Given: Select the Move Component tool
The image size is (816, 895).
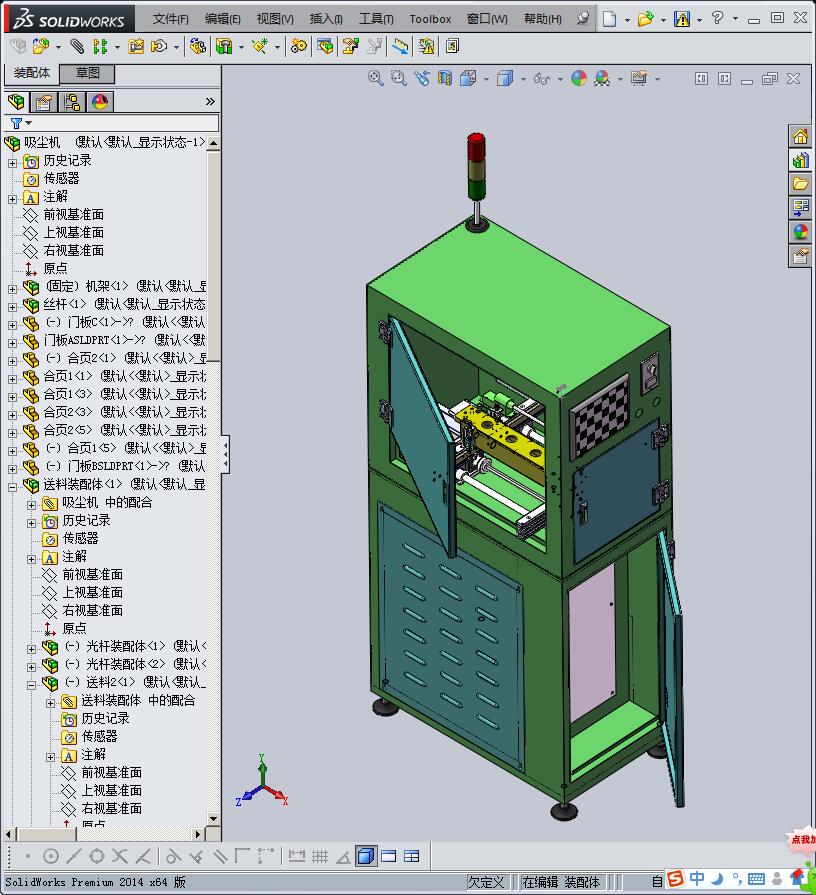Looking at the screenshot, I should pos(159,46).
